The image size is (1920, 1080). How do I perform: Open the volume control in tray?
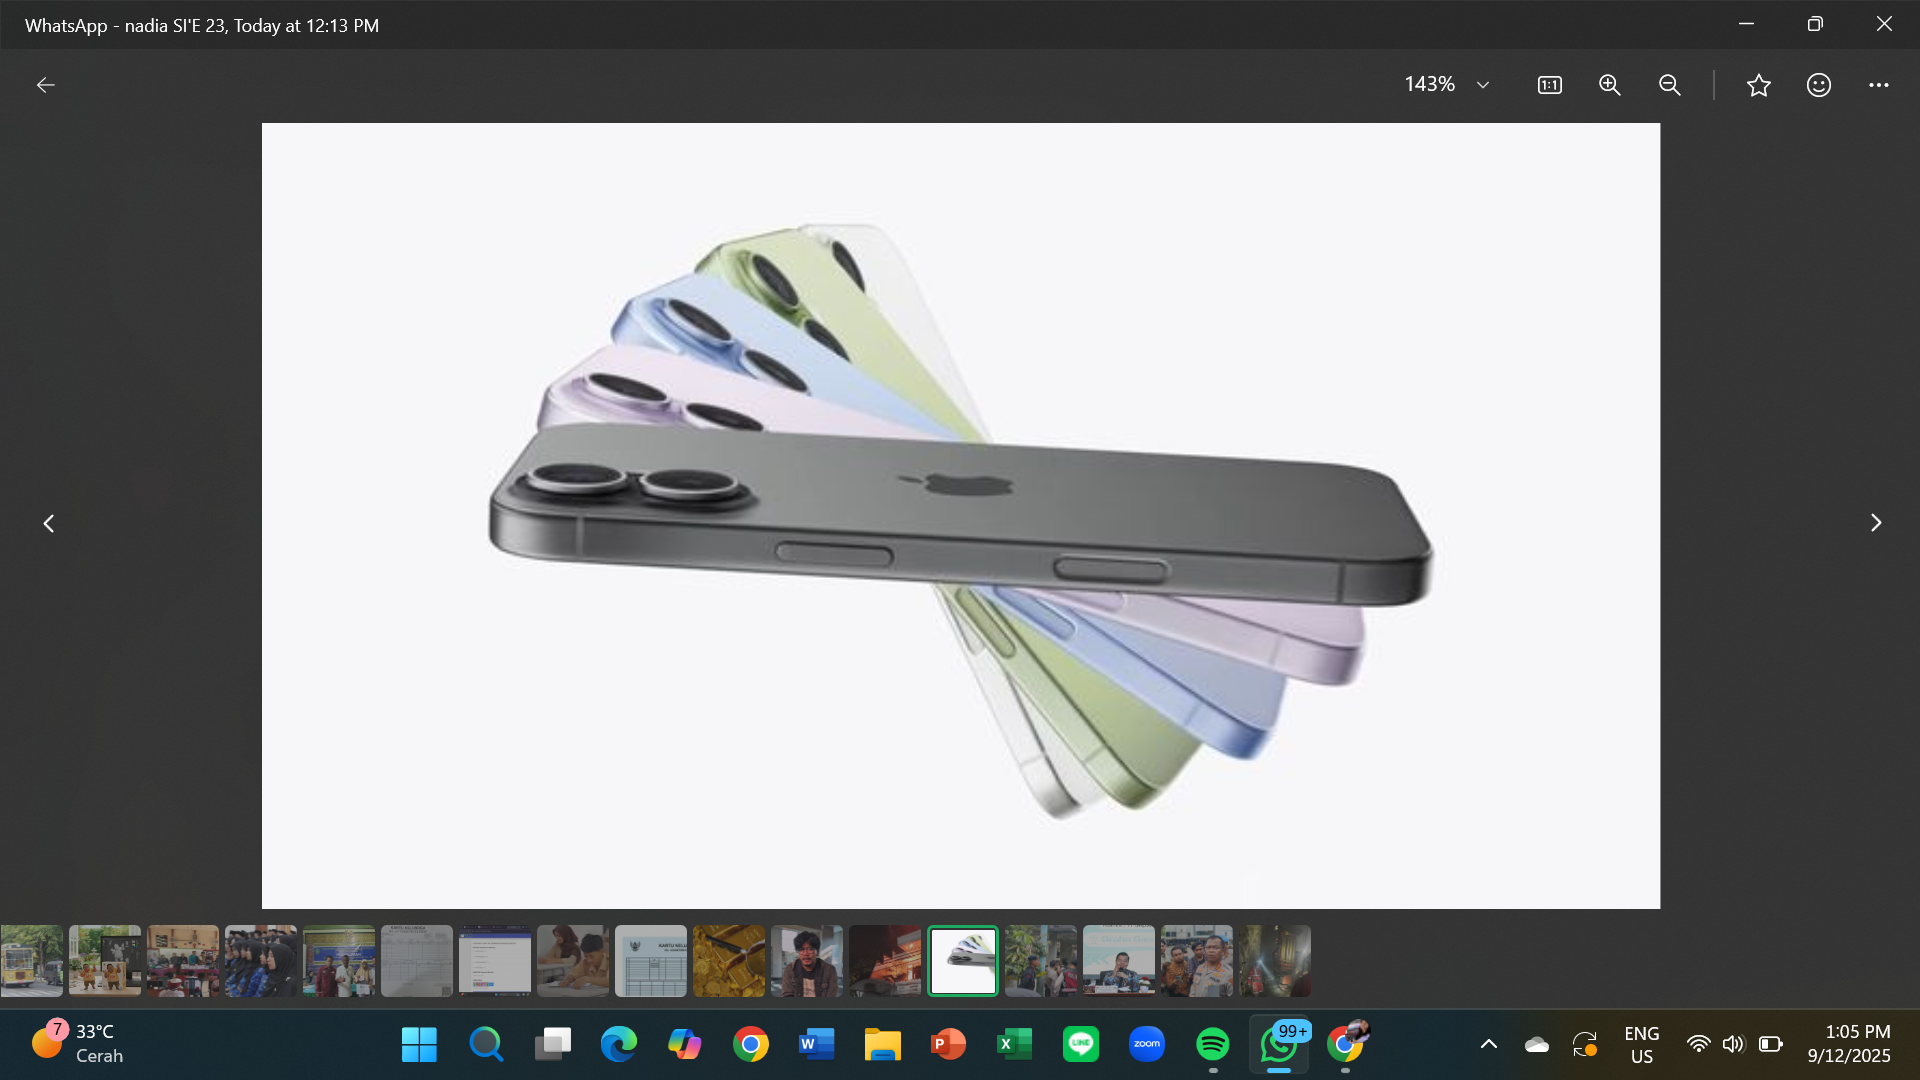[1733, 1045]
